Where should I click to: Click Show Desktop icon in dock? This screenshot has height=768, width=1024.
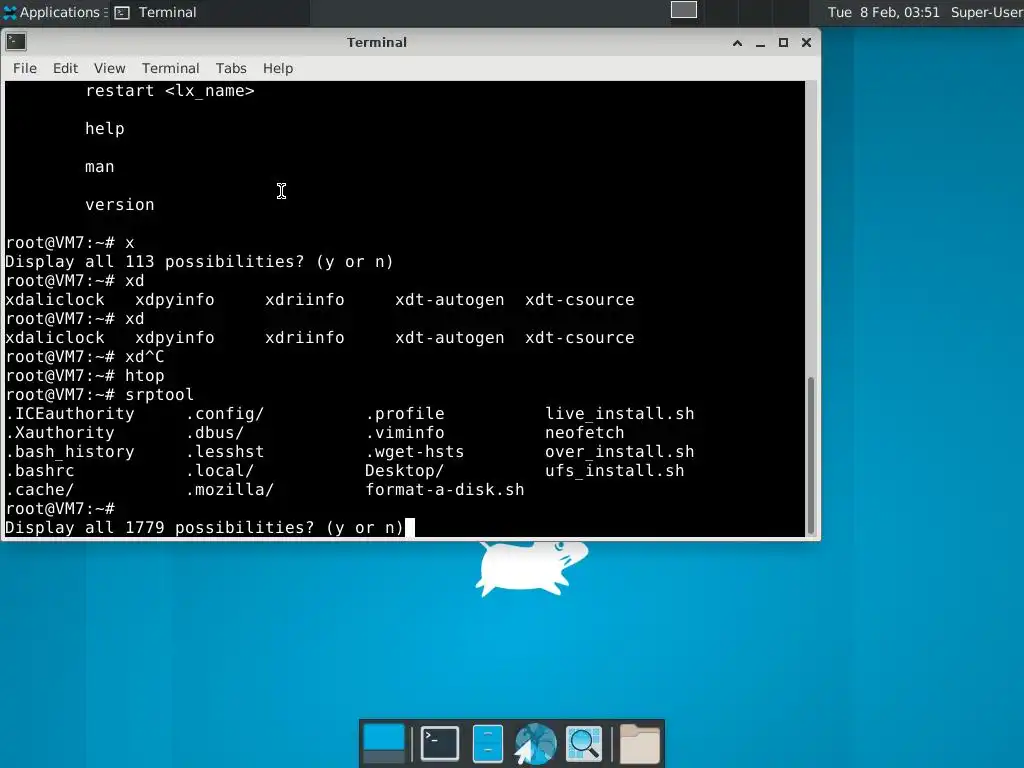[x=383, y=743]
